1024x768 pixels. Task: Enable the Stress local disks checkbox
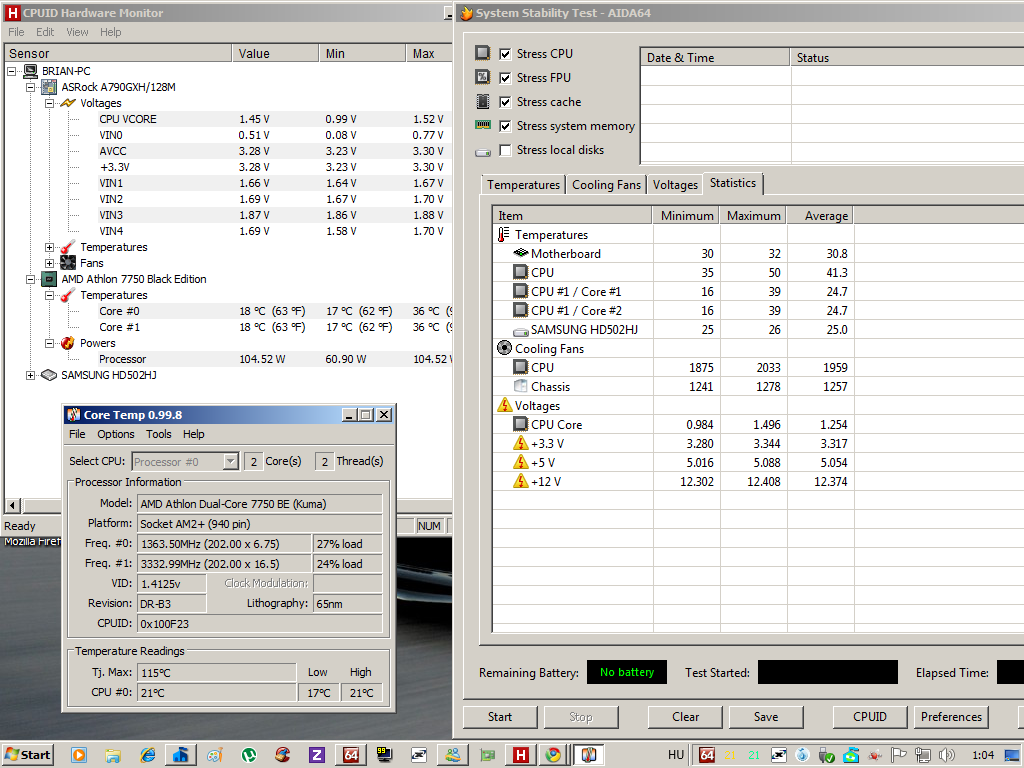pos(505,150)
